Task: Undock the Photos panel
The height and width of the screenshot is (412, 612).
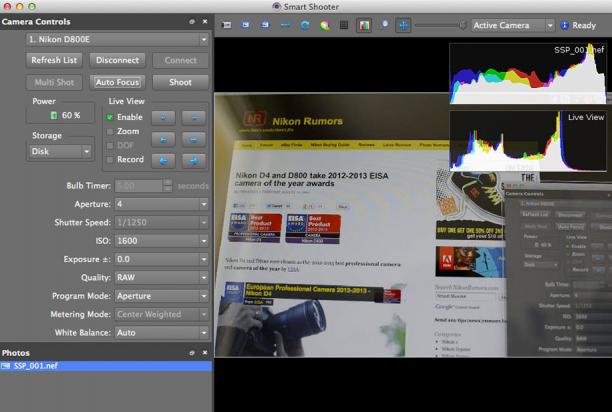Action: 192,353
